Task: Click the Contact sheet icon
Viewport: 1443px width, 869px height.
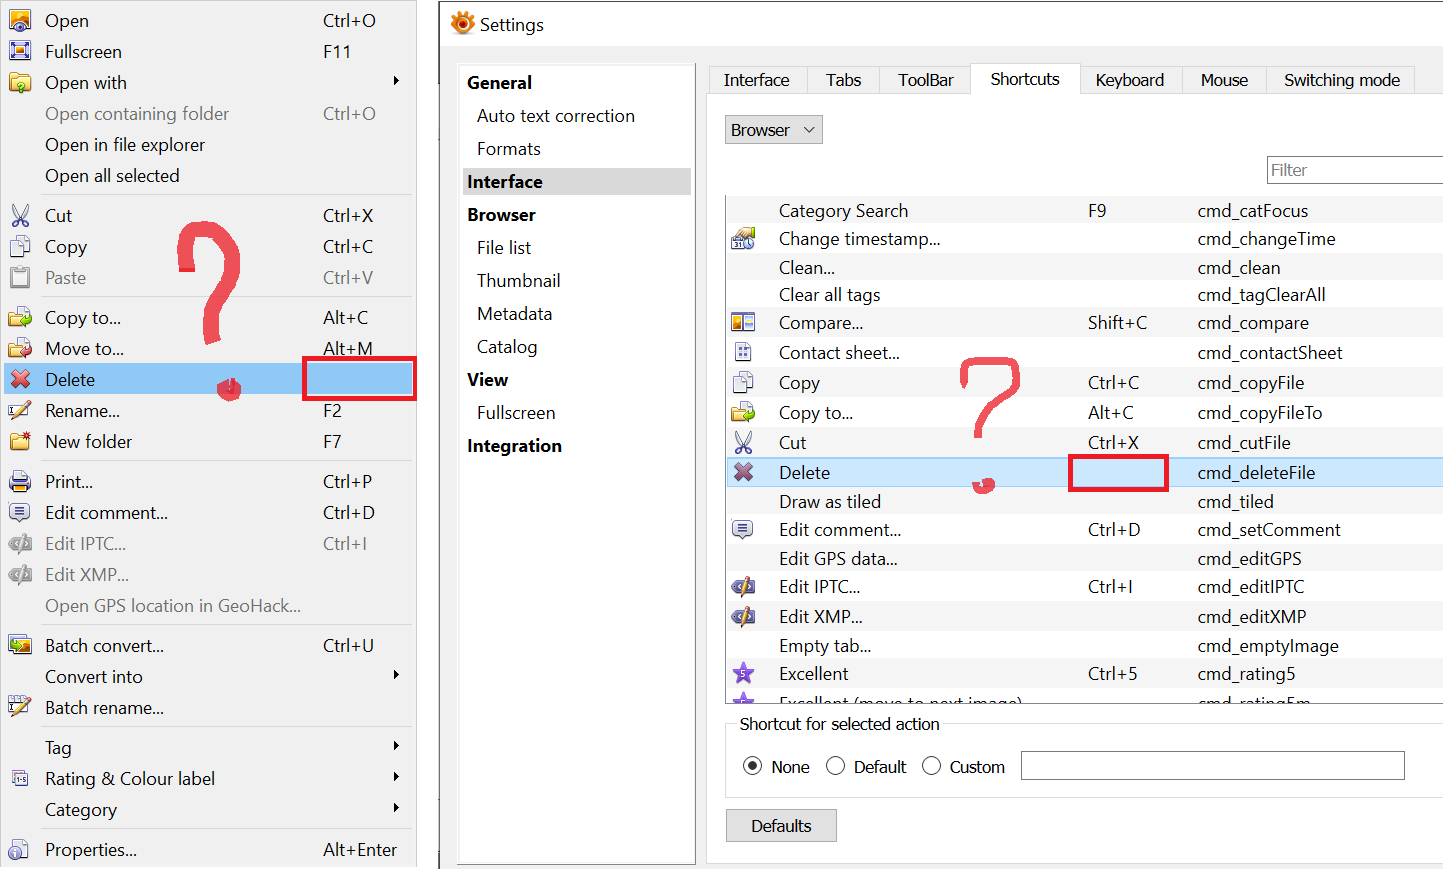Action: click(x=743, y=352)
